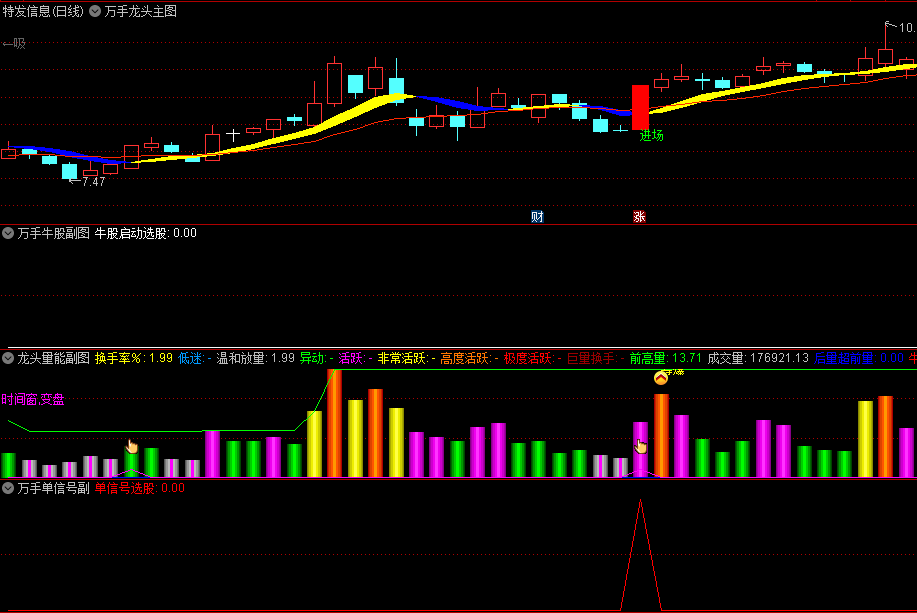
Task: Click the 单信号选股: 0.00 readout
Action: [139, 488]
